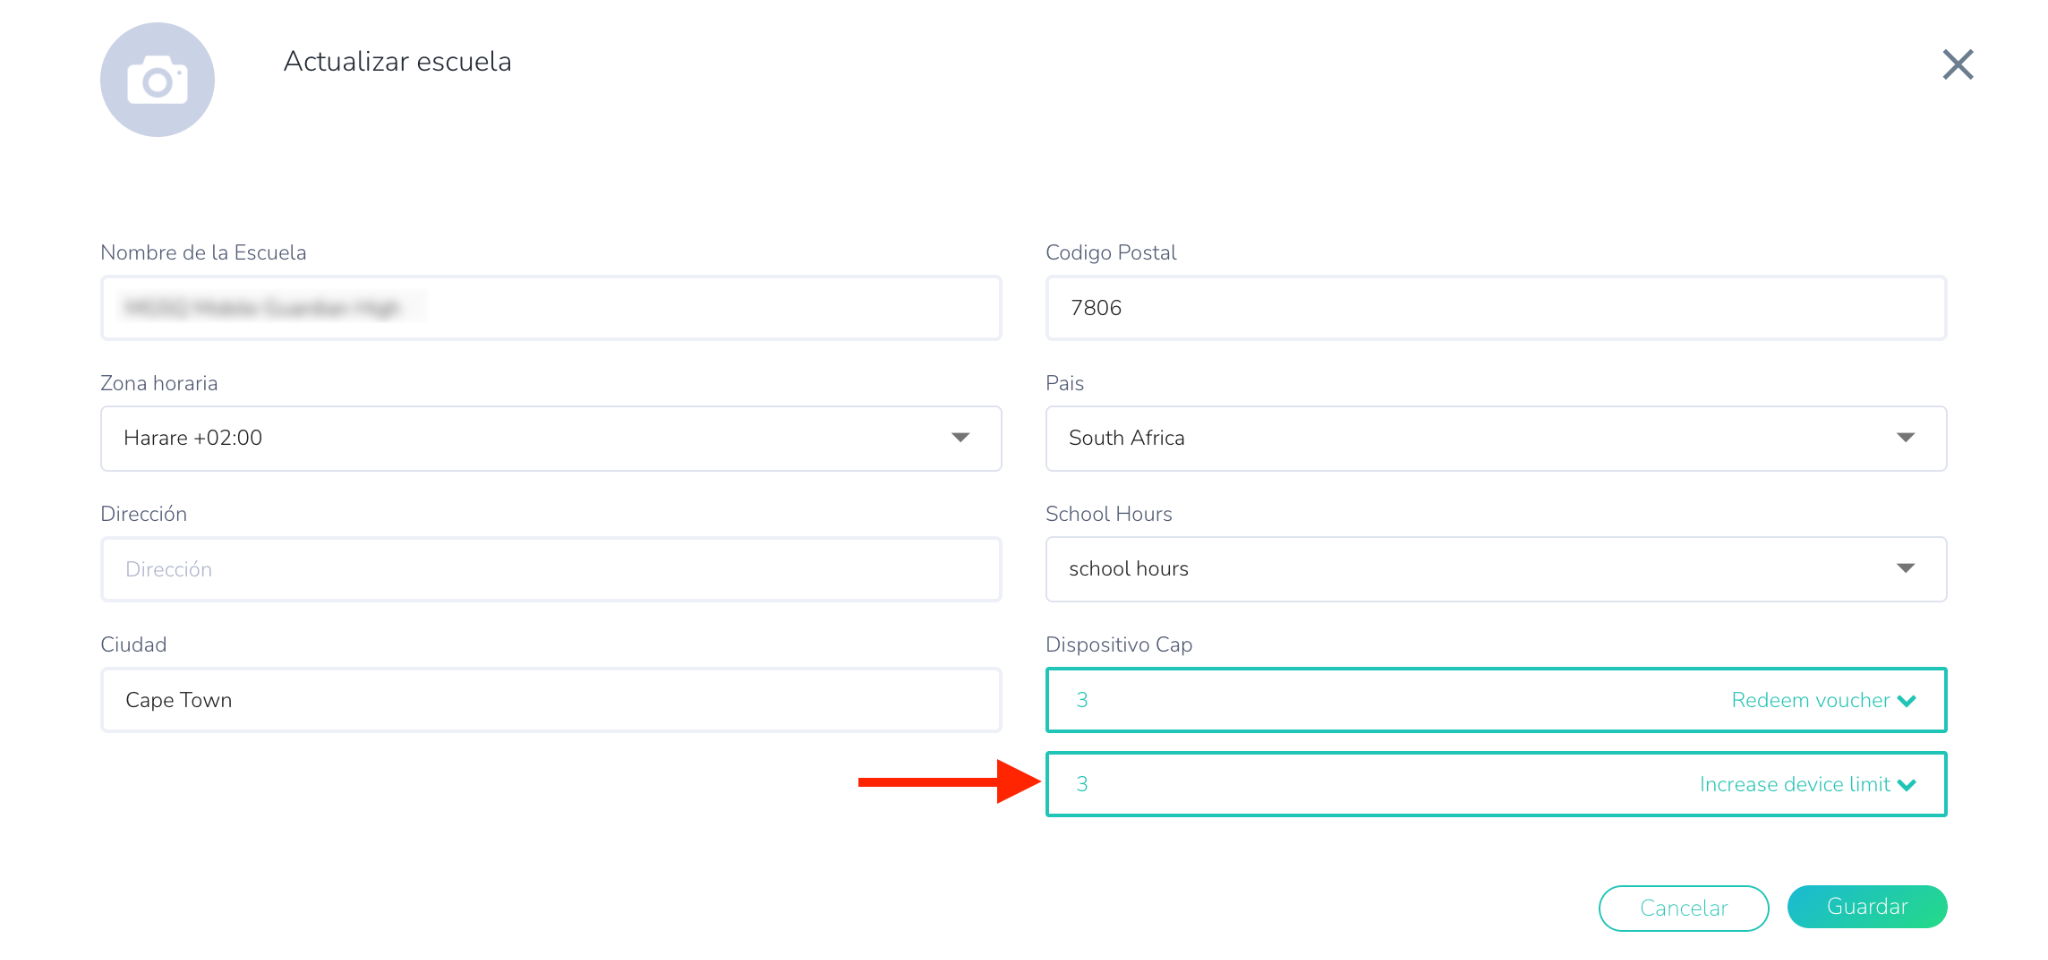Click the Zona horaria dropdown arrow
Viewport: 2048px width, 960px height.
pyautogui.click(x=960, y=438)
